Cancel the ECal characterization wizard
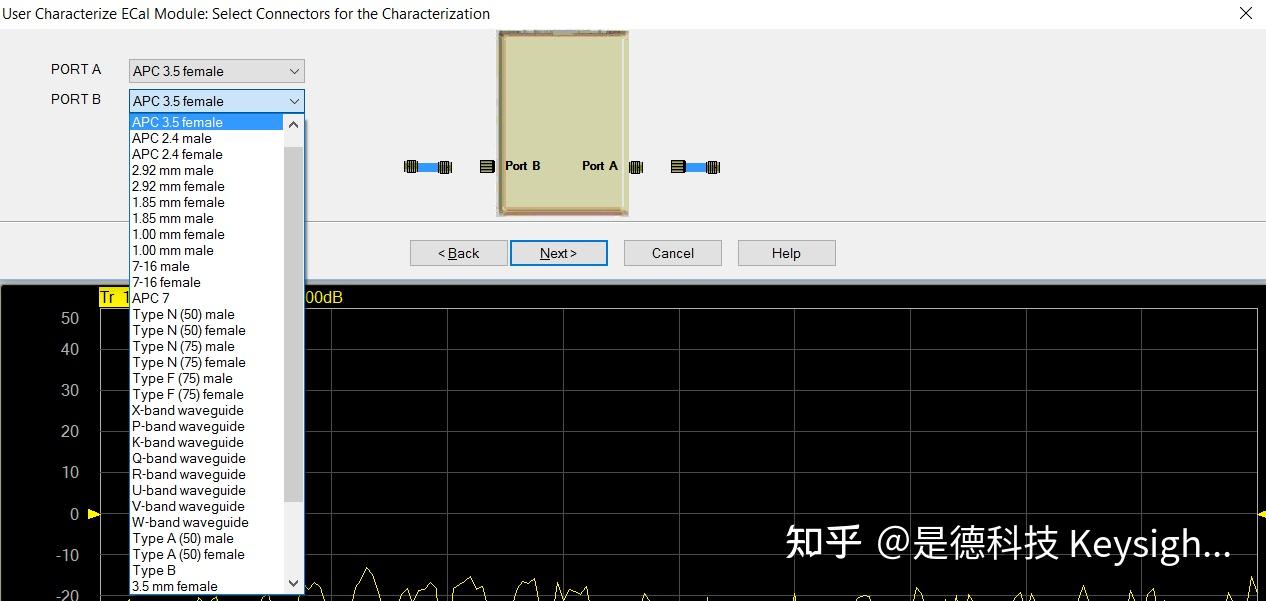 pos(672,253)
